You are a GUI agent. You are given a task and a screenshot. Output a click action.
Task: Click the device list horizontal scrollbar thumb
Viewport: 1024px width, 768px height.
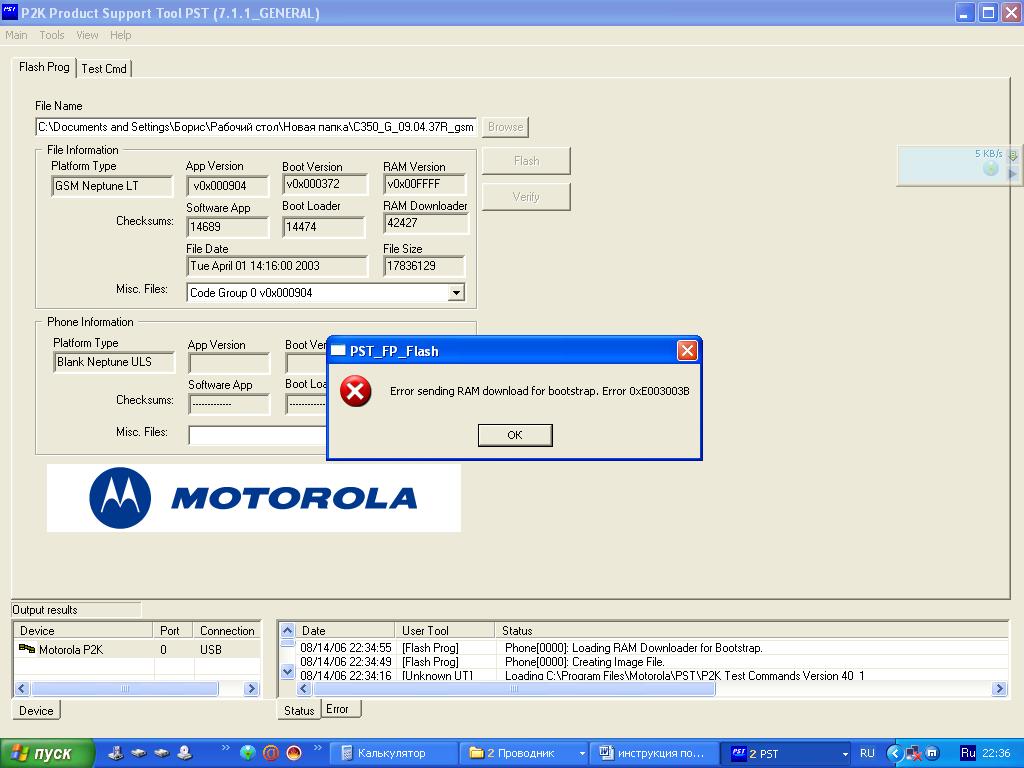point(125,688)
